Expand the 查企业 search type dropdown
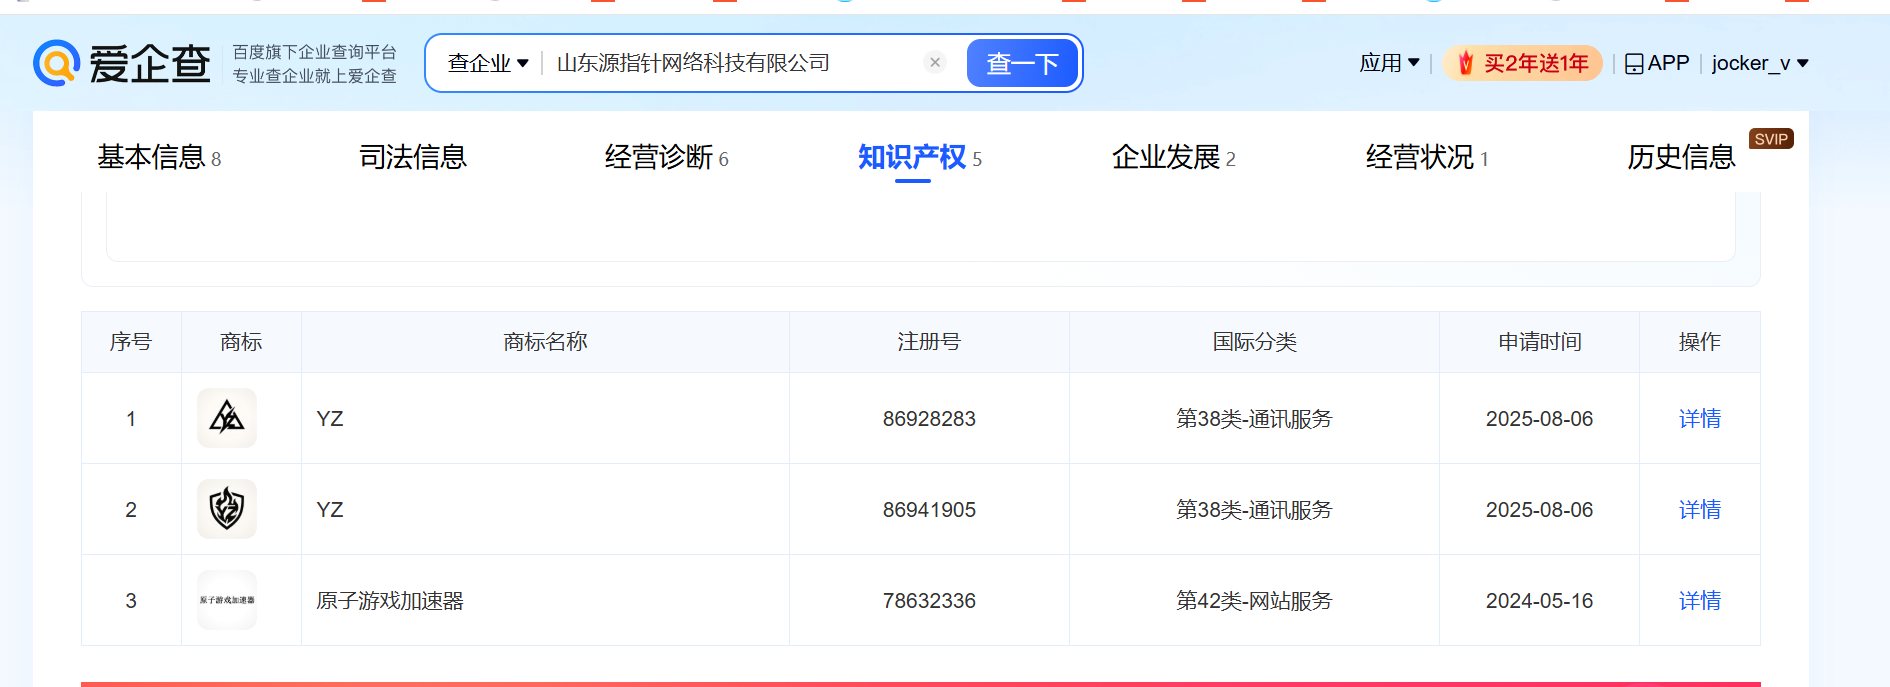 point(488,63)
